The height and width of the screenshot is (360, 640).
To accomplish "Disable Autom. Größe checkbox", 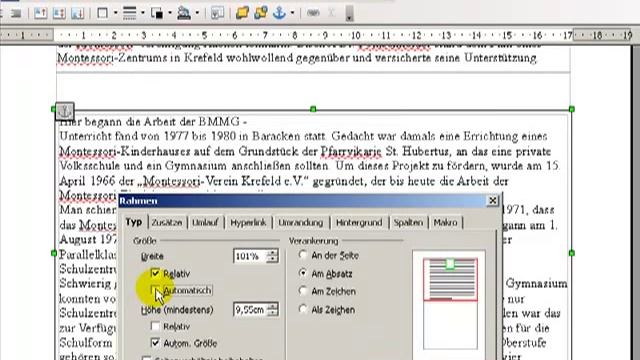I will tap(155, 343).
